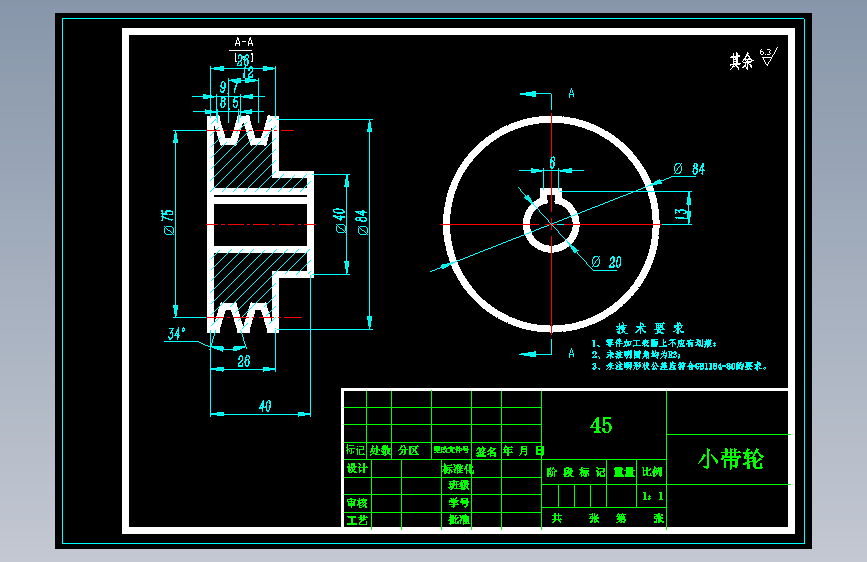Click the "7" dimension above the grooves
Image resolution: width=867 pixels, height=562 pixels.
[x=236, y=87]
